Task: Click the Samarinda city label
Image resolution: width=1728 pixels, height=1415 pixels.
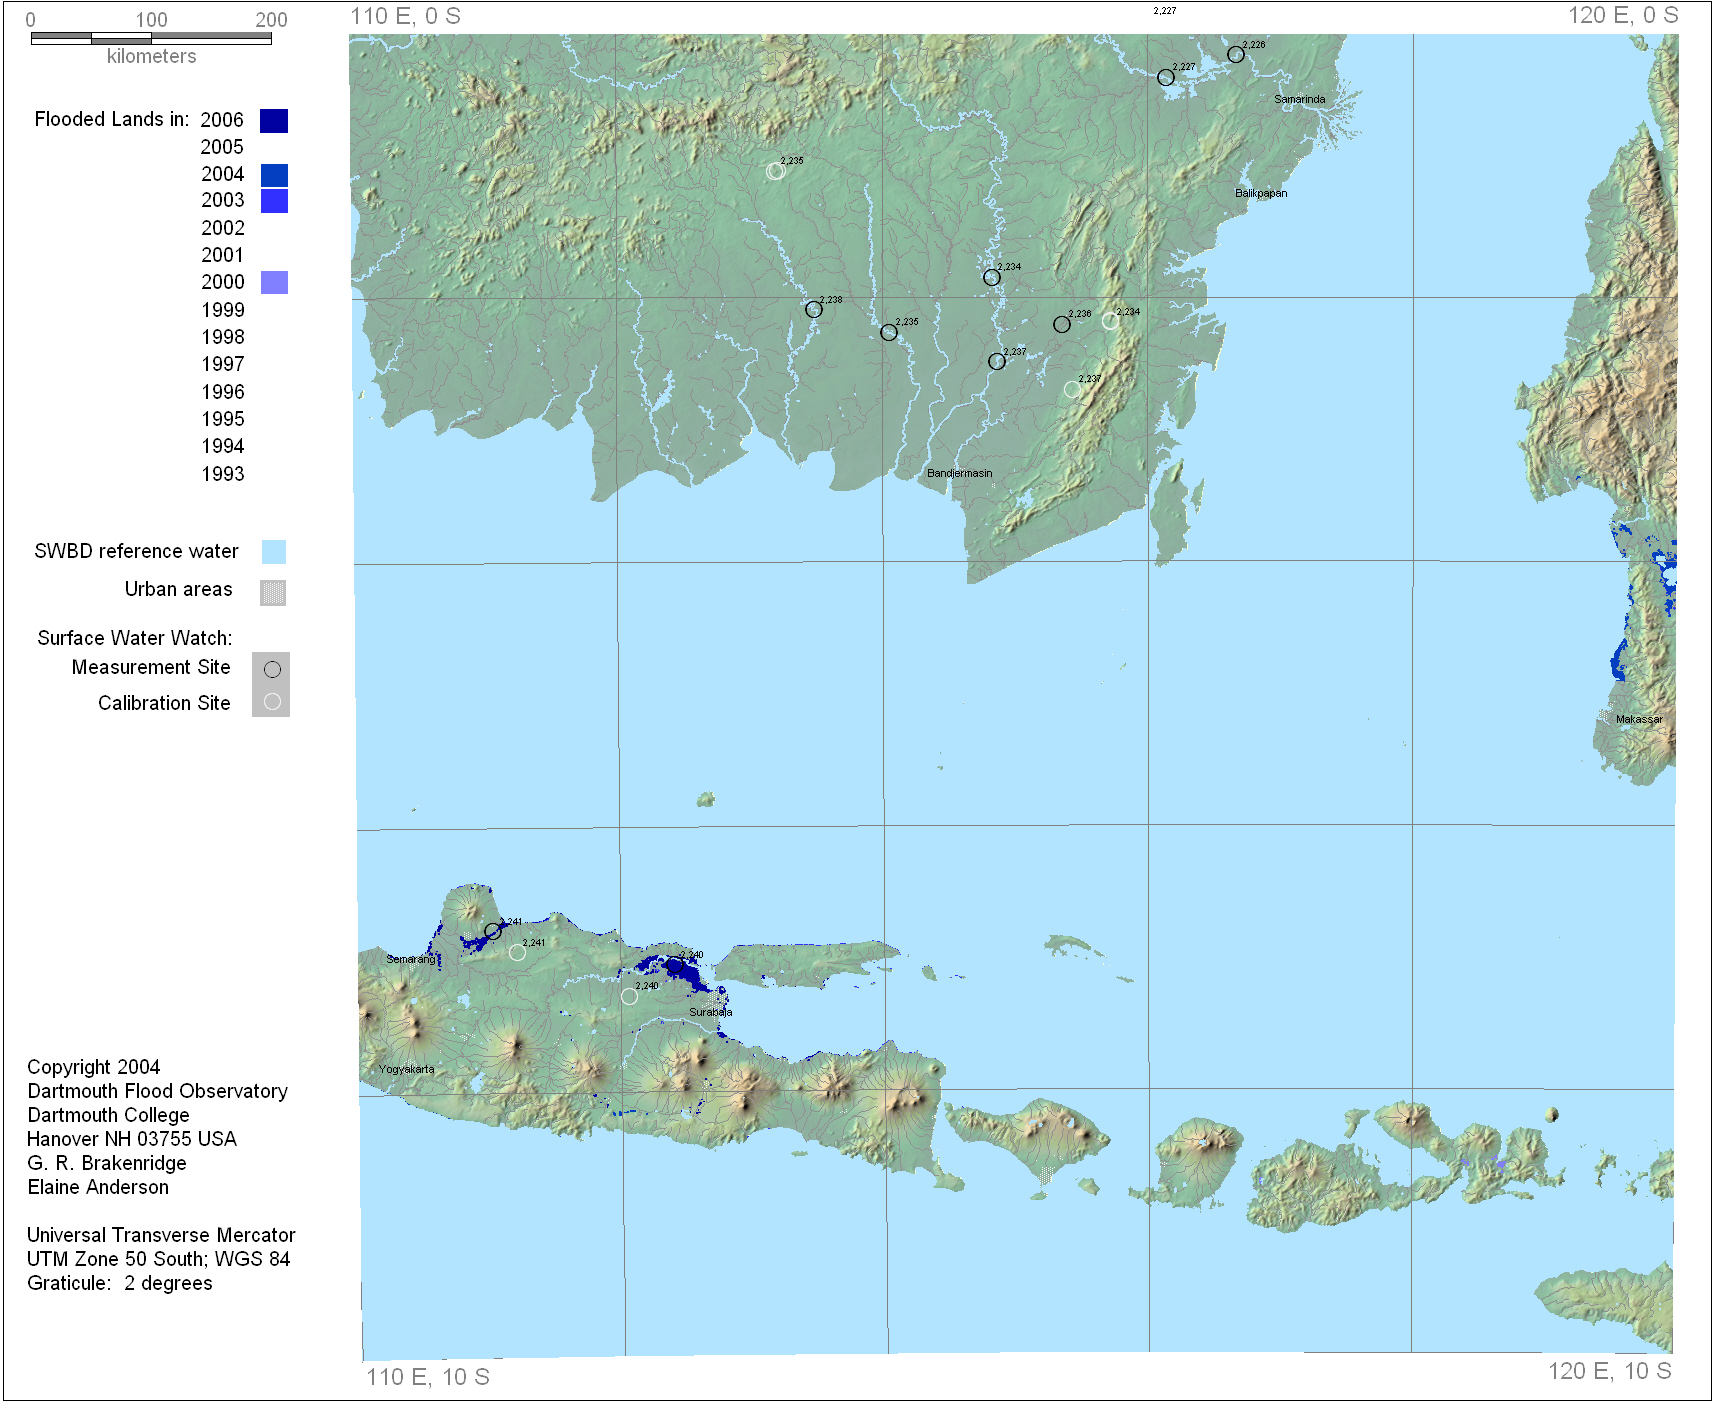Action: (1299, 99)
